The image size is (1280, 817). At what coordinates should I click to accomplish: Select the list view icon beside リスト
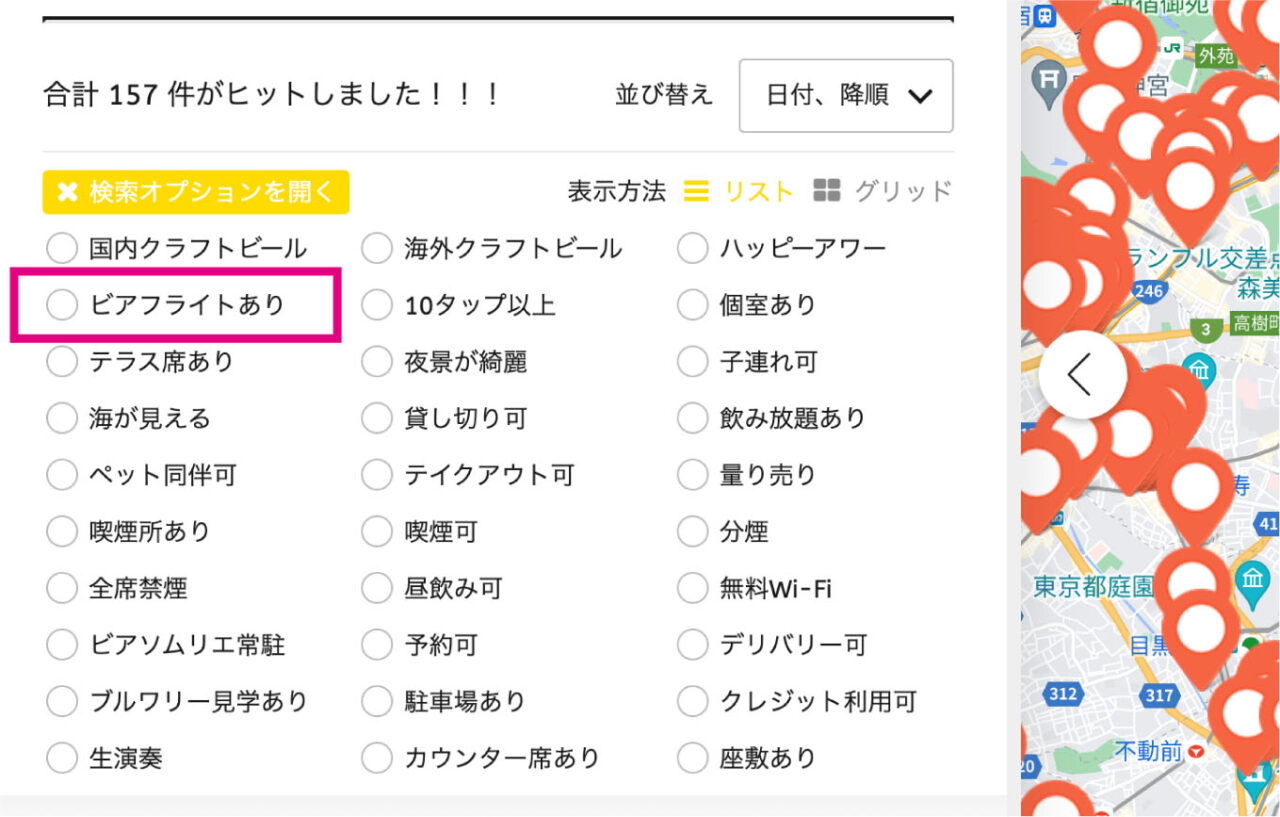coord(697,190)
